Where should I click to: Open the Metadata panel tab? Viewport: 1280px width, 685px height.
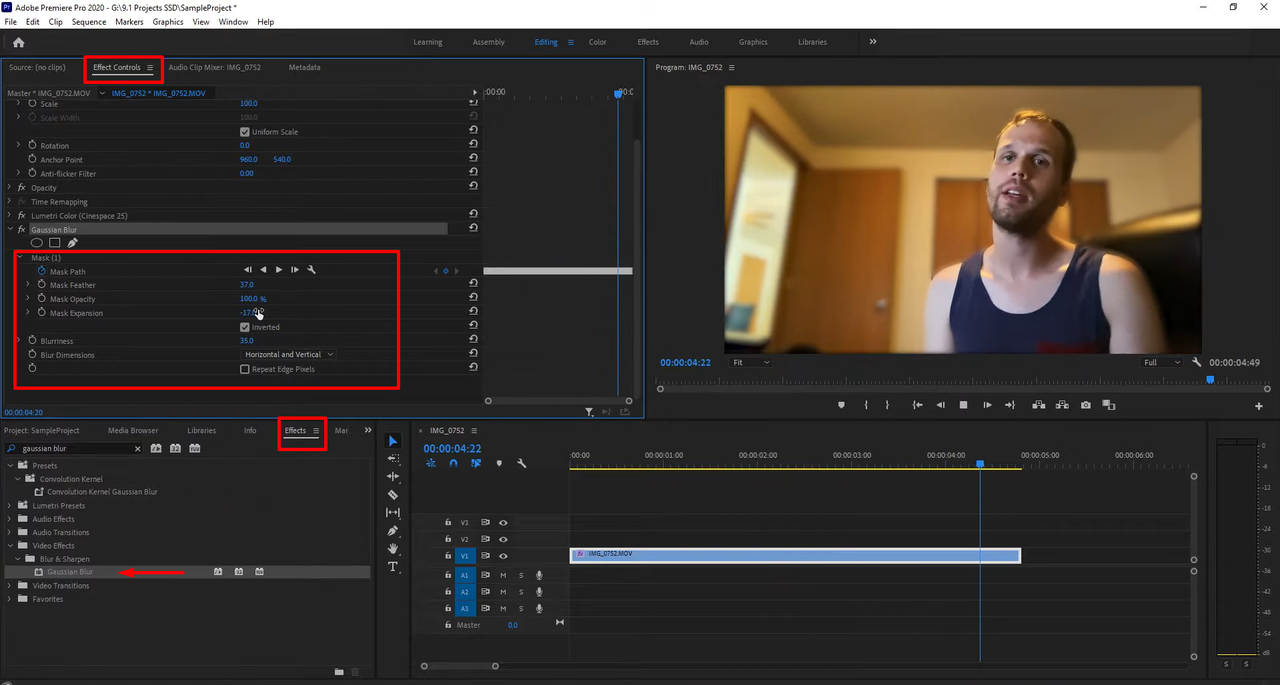(304, 67)
